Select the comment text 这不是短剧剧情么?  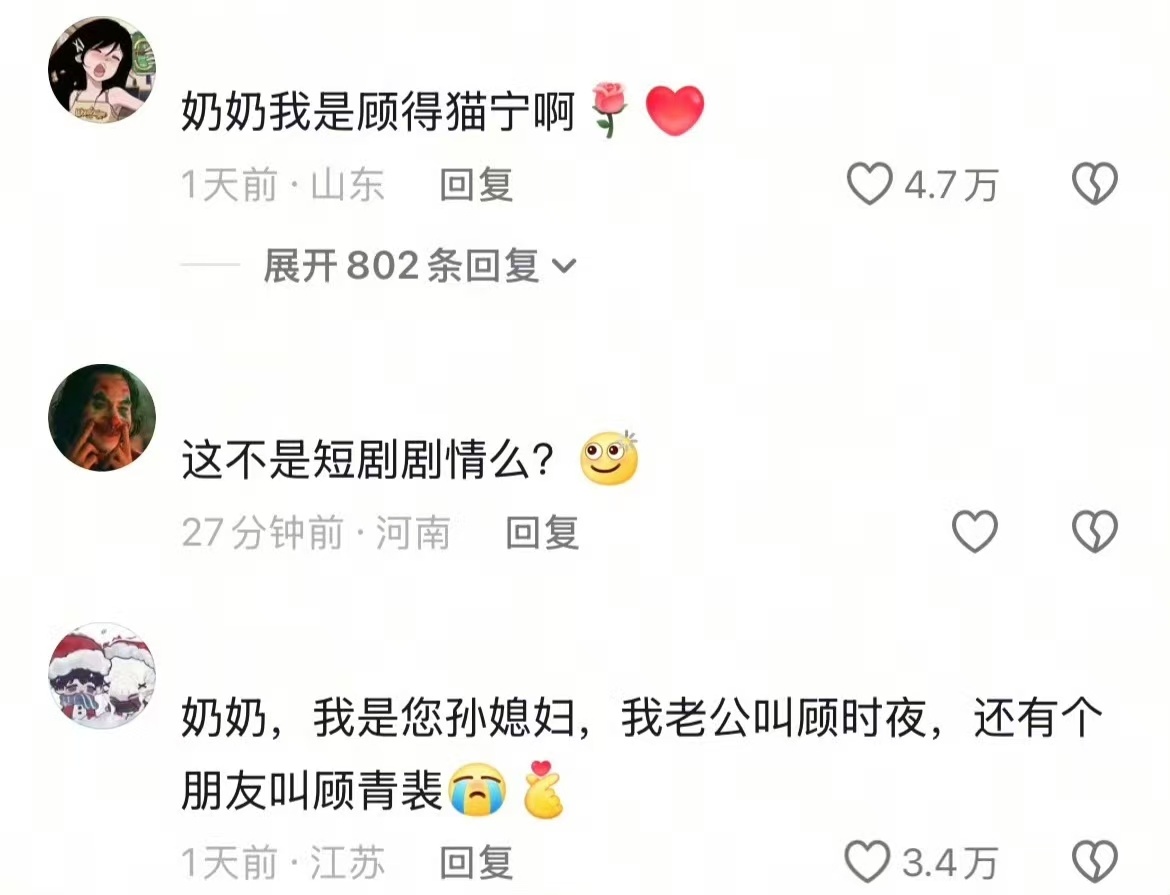pyautogui.click(x=368, y=459)
